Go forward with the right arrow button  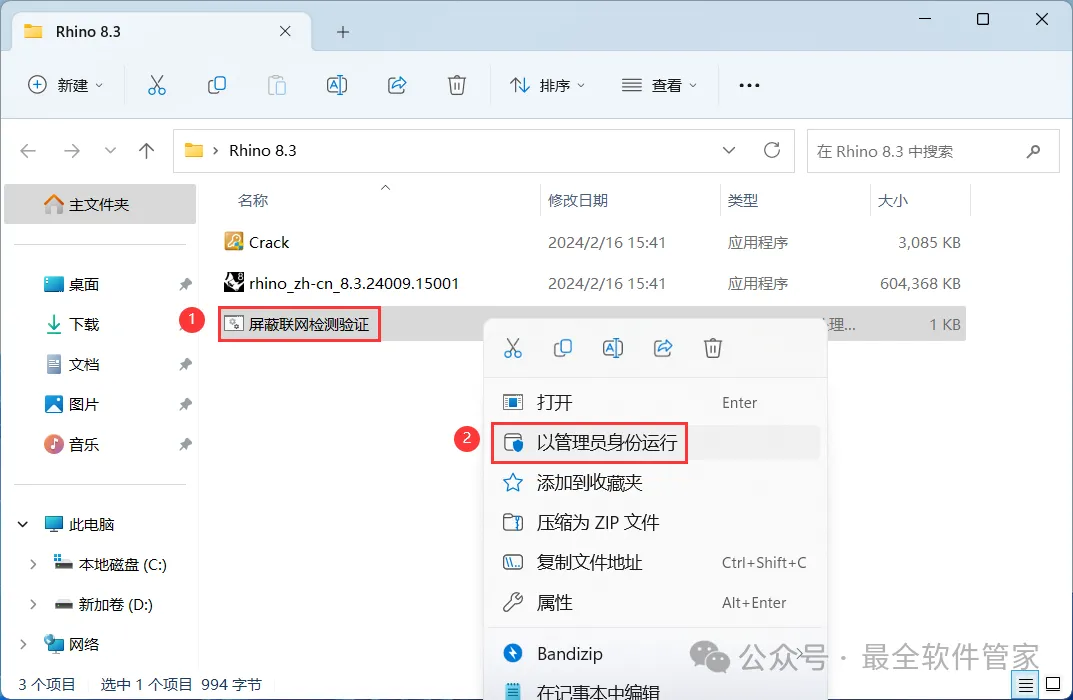click(72, 151)
